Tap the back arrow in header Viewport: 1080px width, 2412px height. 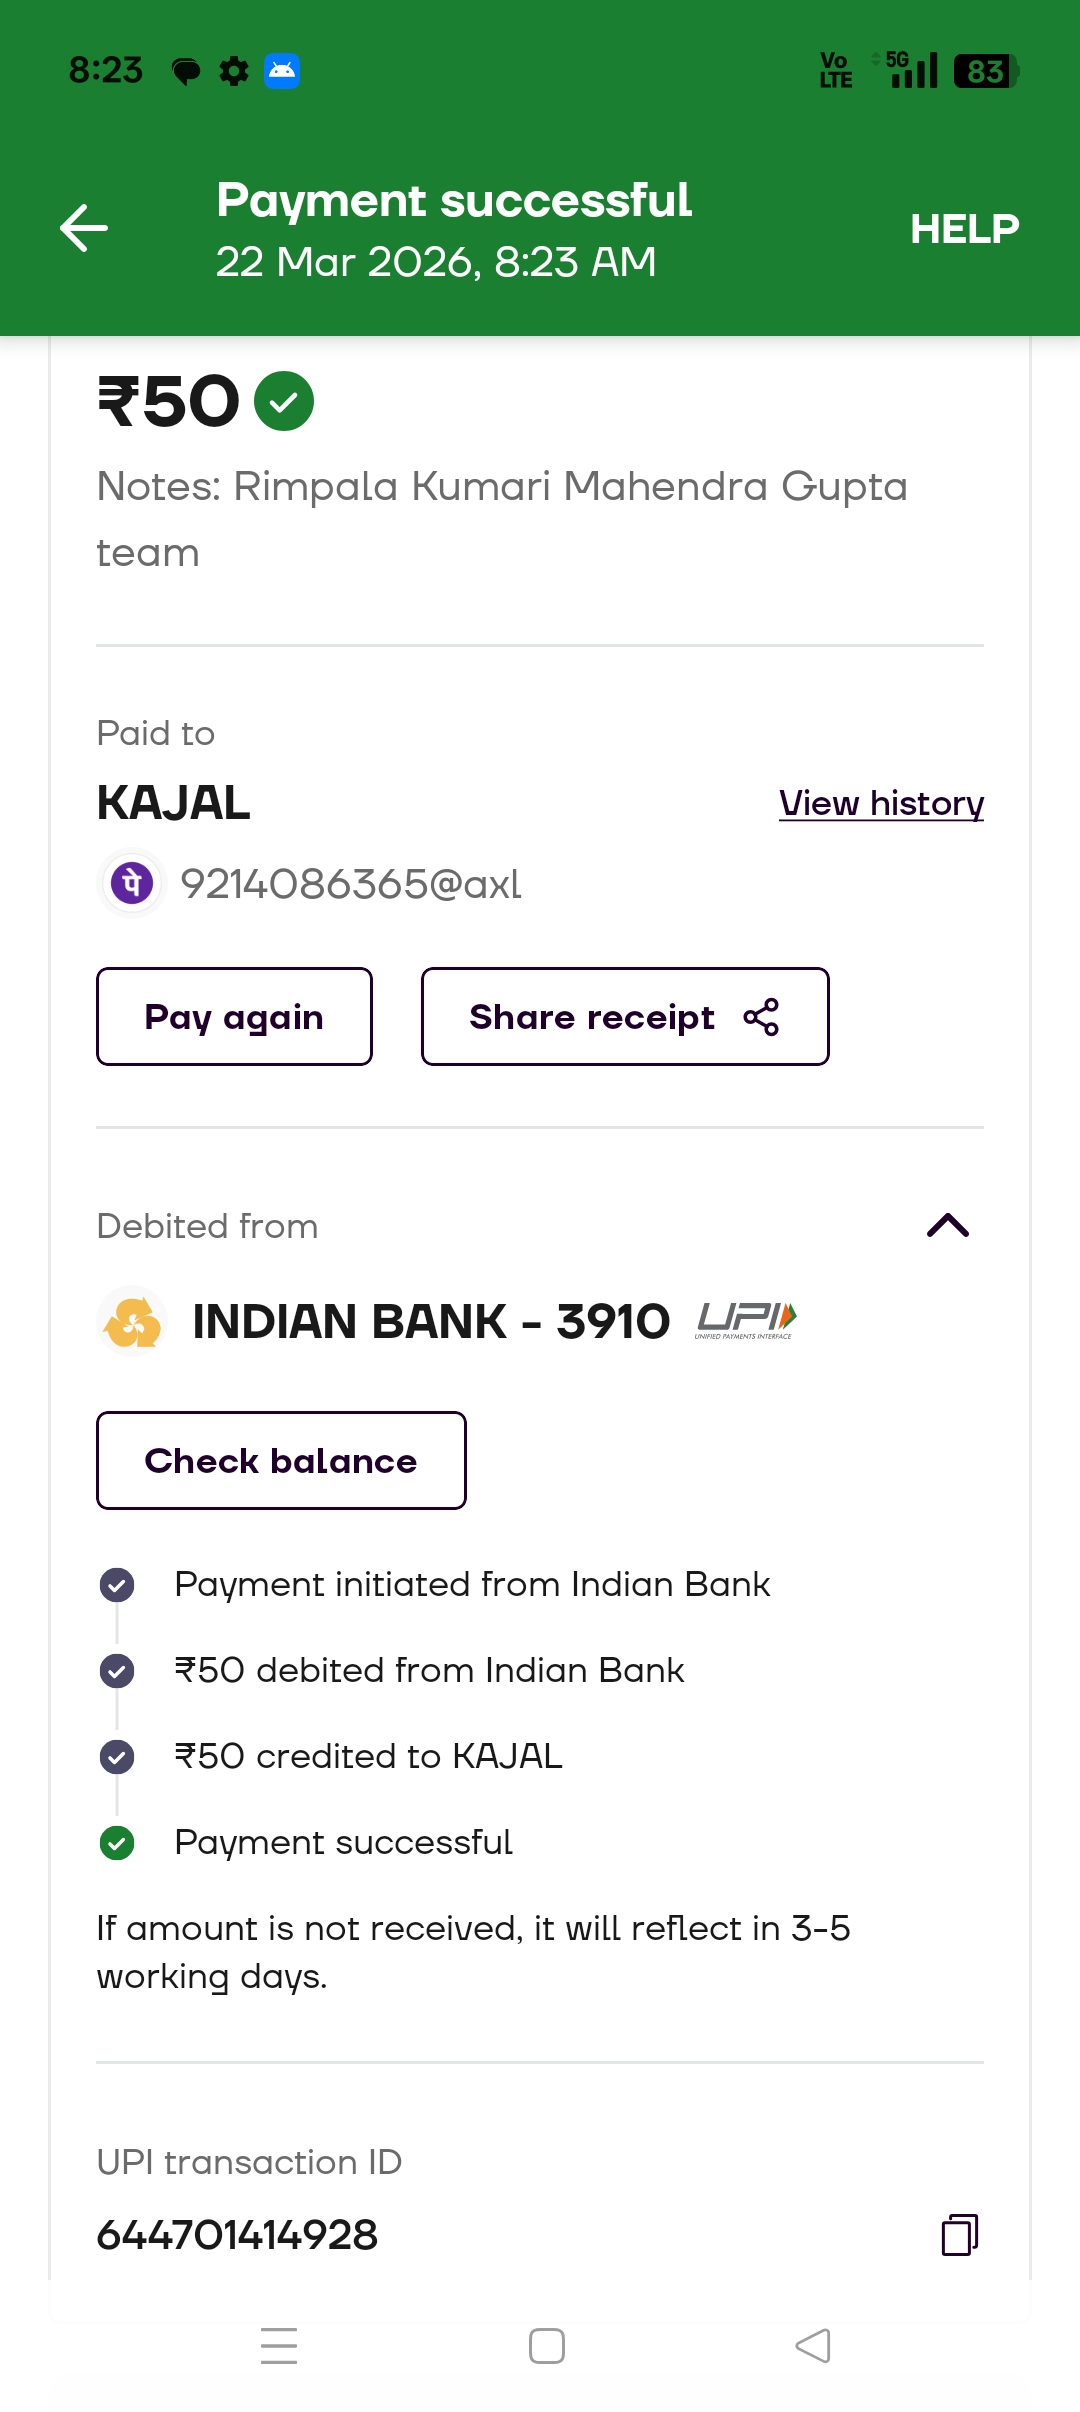point(84,228)
